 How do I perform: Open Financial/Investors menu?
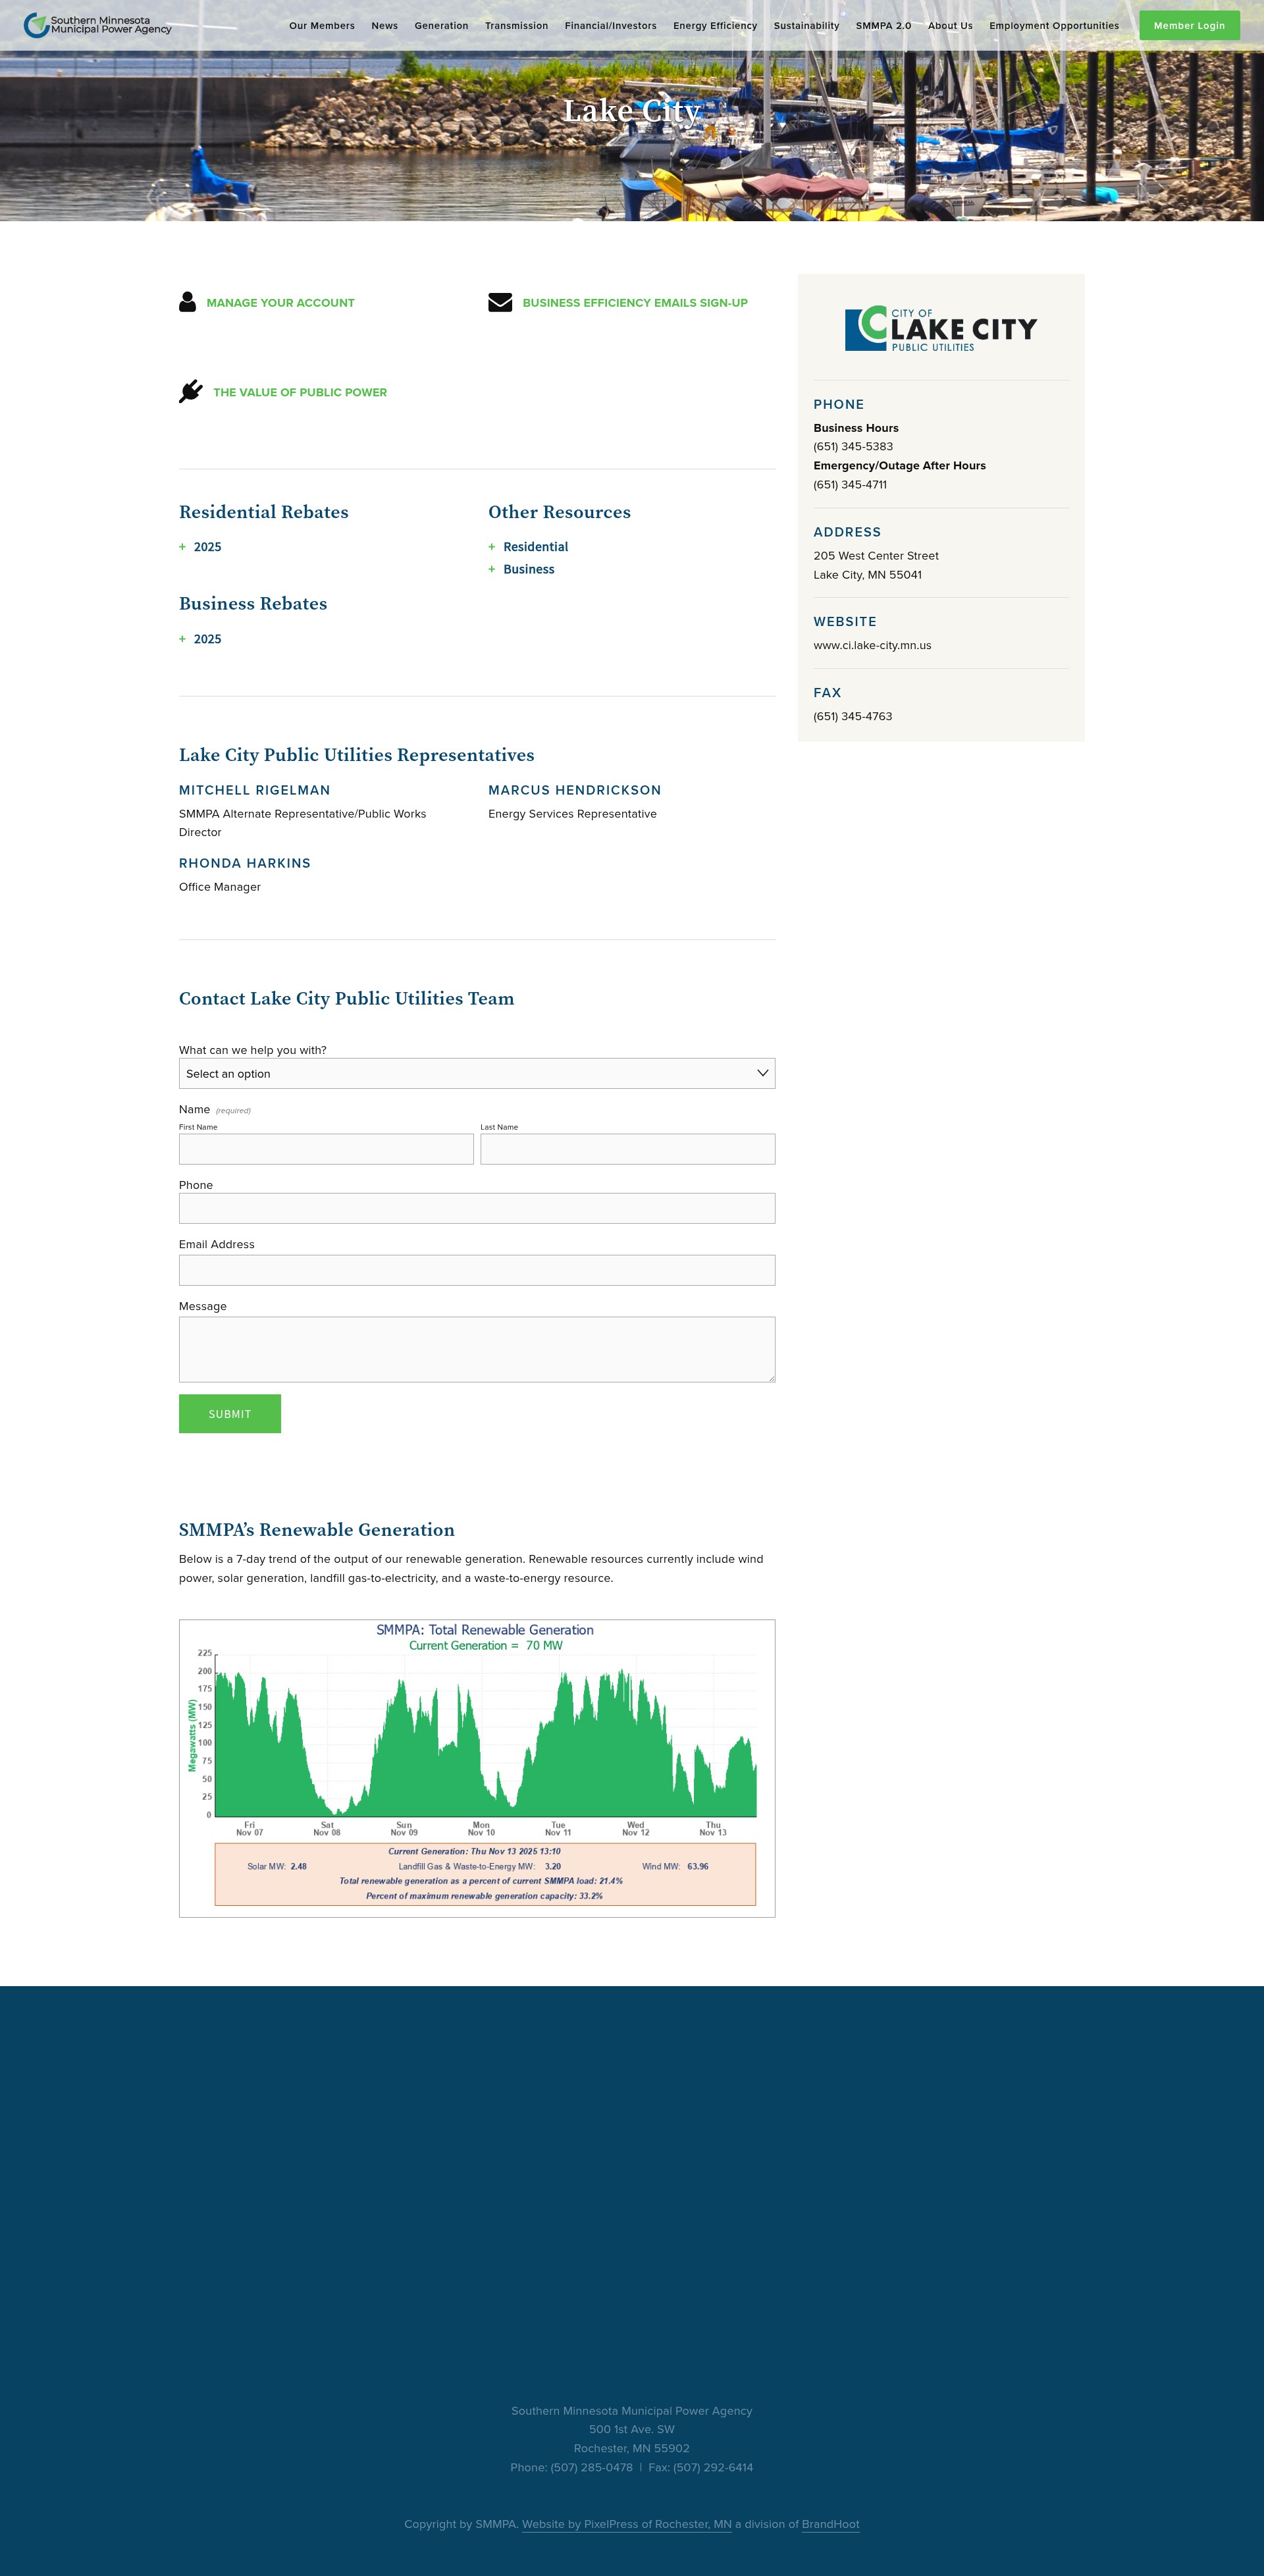point(610,26)
